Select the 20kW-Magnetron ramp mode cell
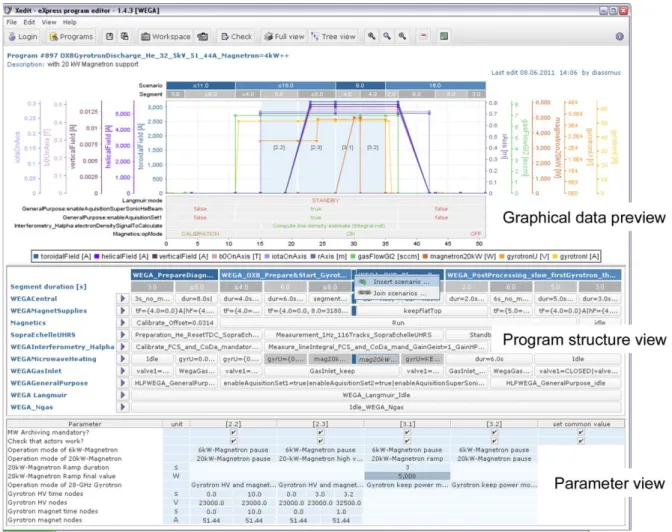The width and height of the screenshot is (672, 532). [407, 459]
